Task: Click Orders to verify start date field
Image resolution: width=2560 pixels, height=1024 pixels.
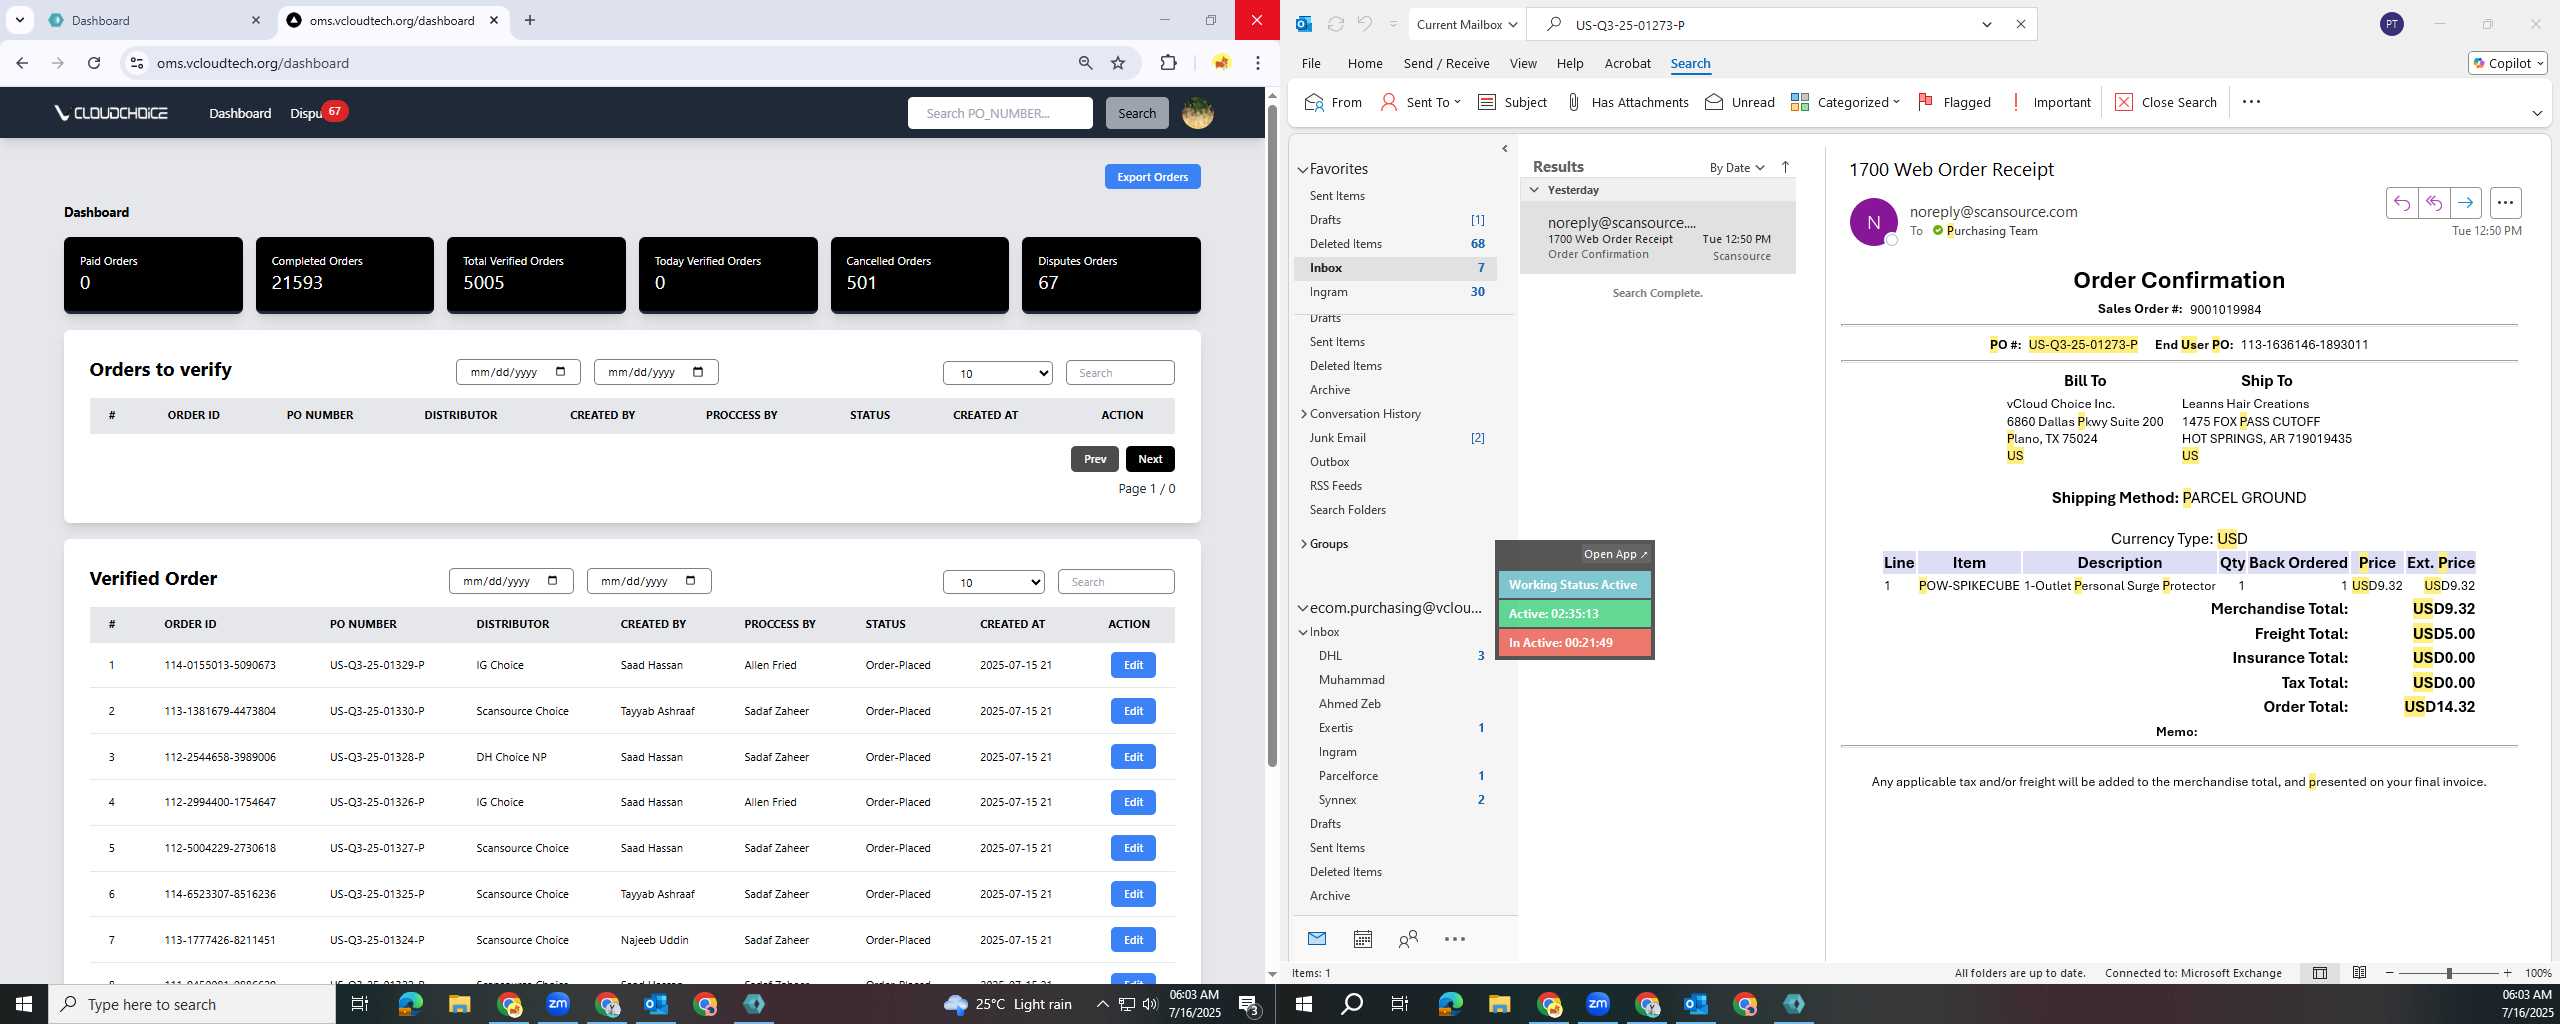Action: click(x=518, y=372)
